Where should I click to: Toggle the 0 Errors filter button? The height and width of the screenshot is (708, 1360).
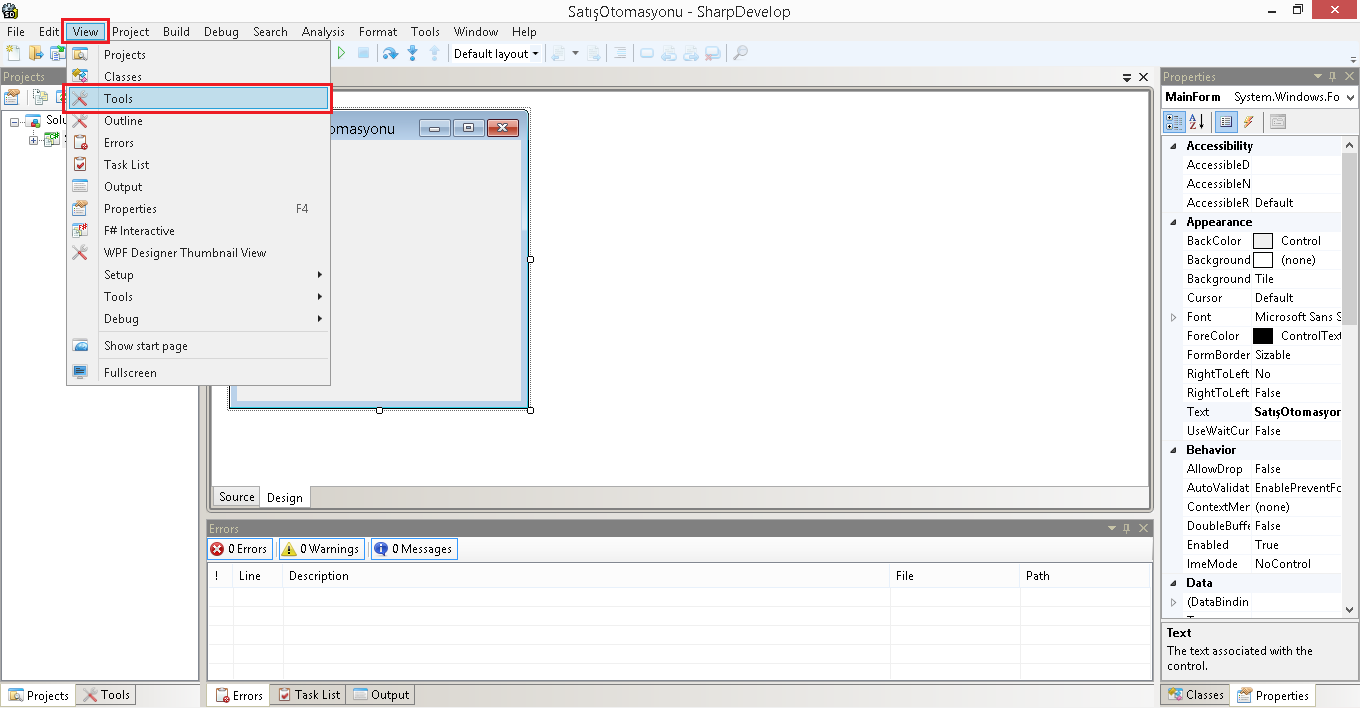click(x=239, y=549)
